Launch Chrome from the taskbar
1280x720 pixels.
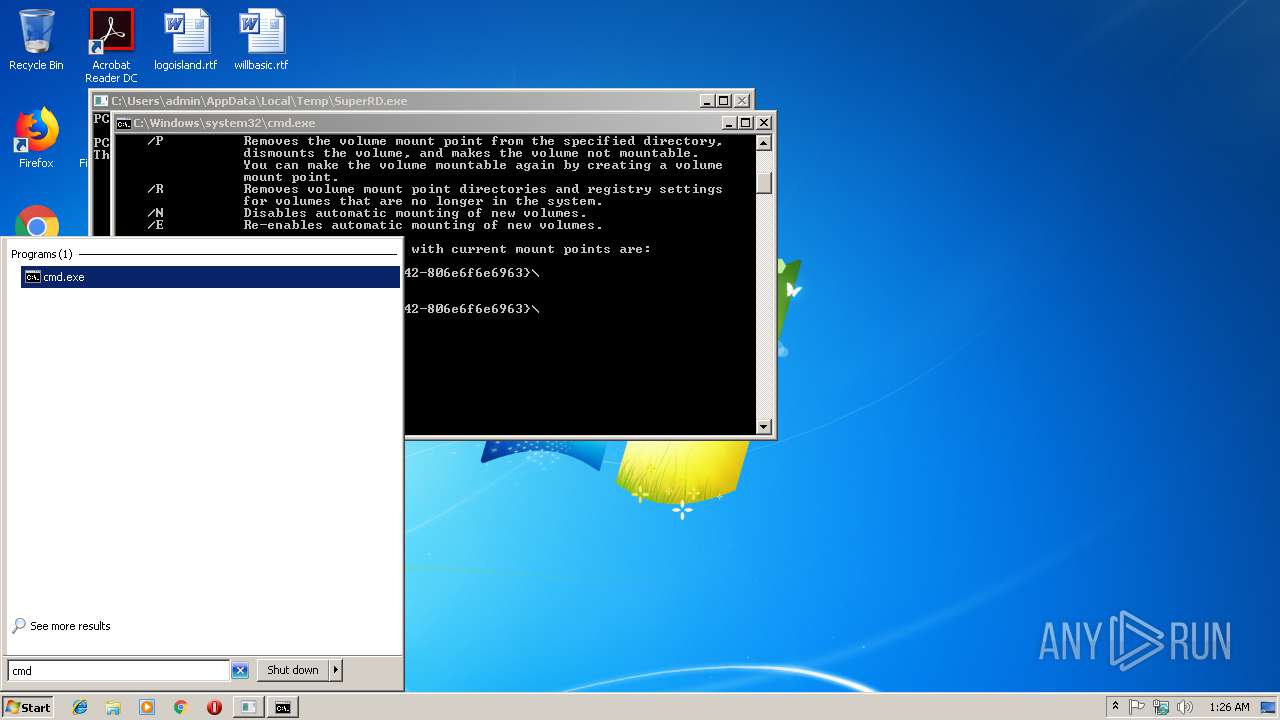coord(180,707)
